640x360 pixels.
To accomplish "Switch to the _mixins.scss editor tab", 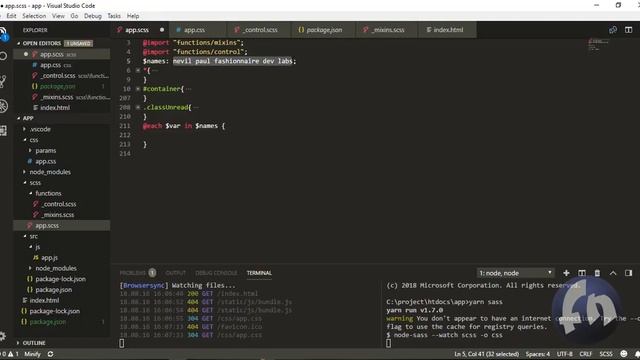I will 388,30.
